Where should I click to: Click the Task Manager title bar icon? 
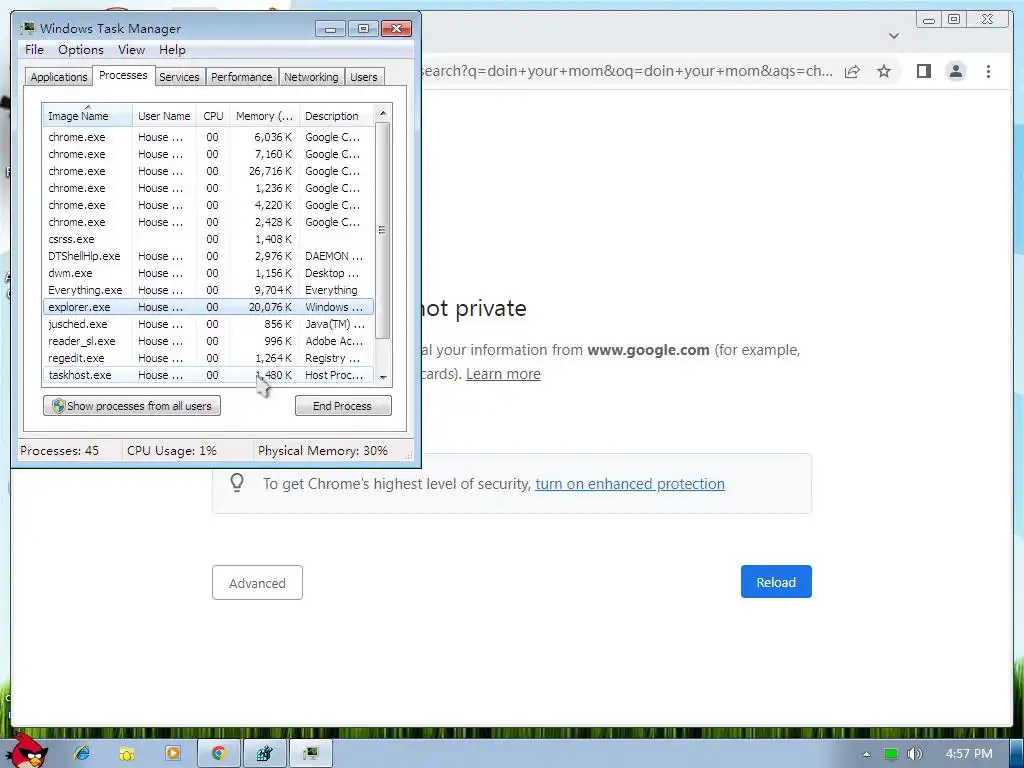pos(27,28)
